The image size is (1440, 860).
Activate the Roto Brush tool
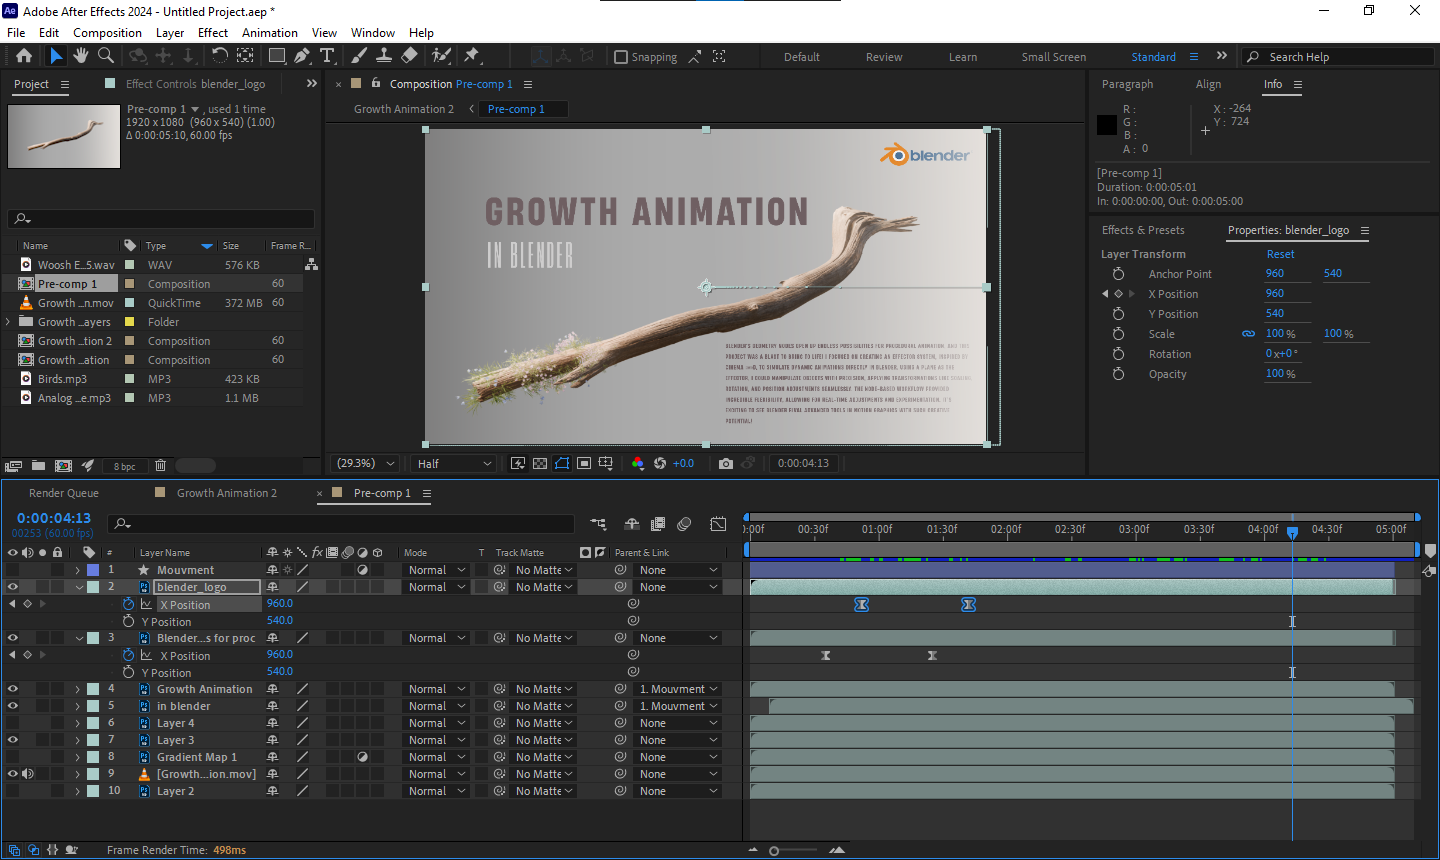pyautogui.click(x=441, y=56)
